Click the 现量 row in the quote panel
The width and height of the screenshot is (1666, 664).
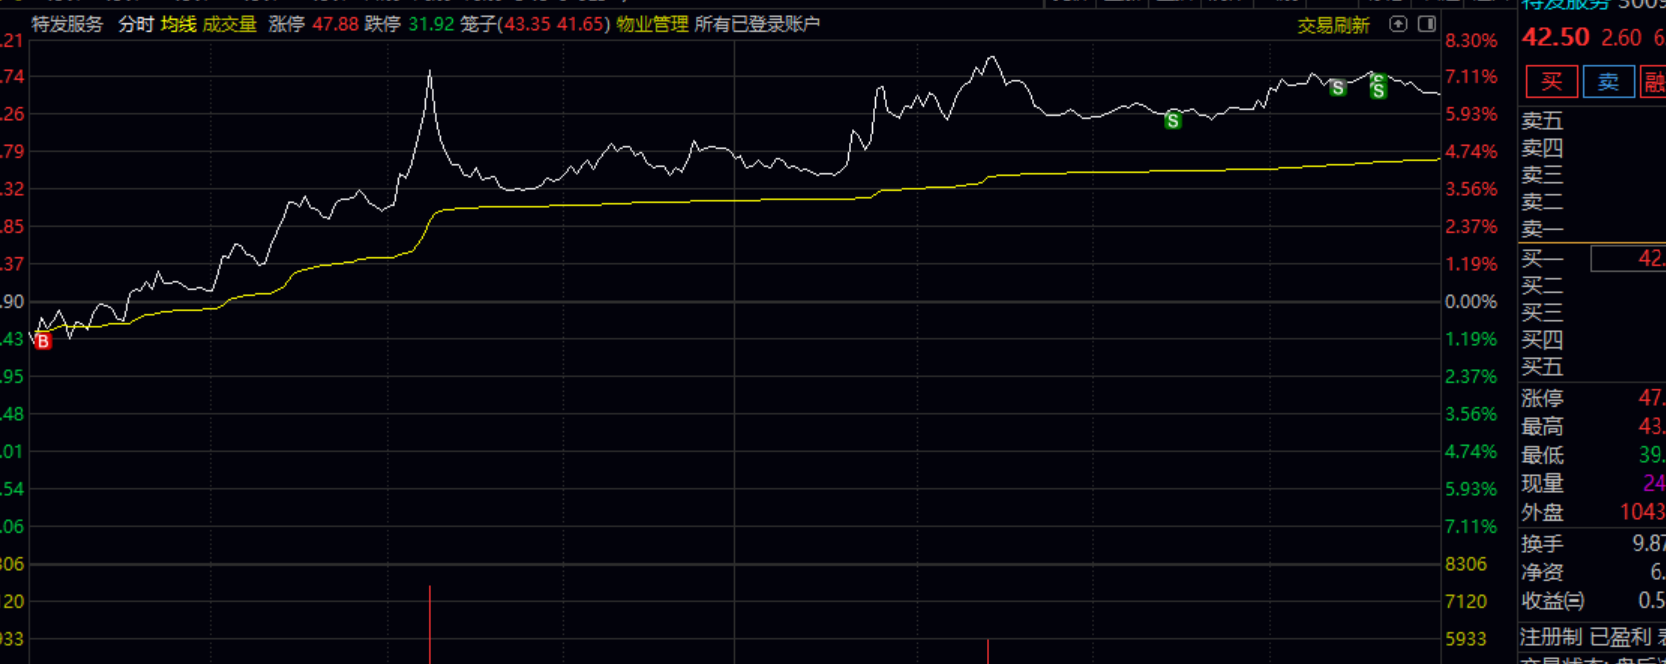(x=1592, y=484)
